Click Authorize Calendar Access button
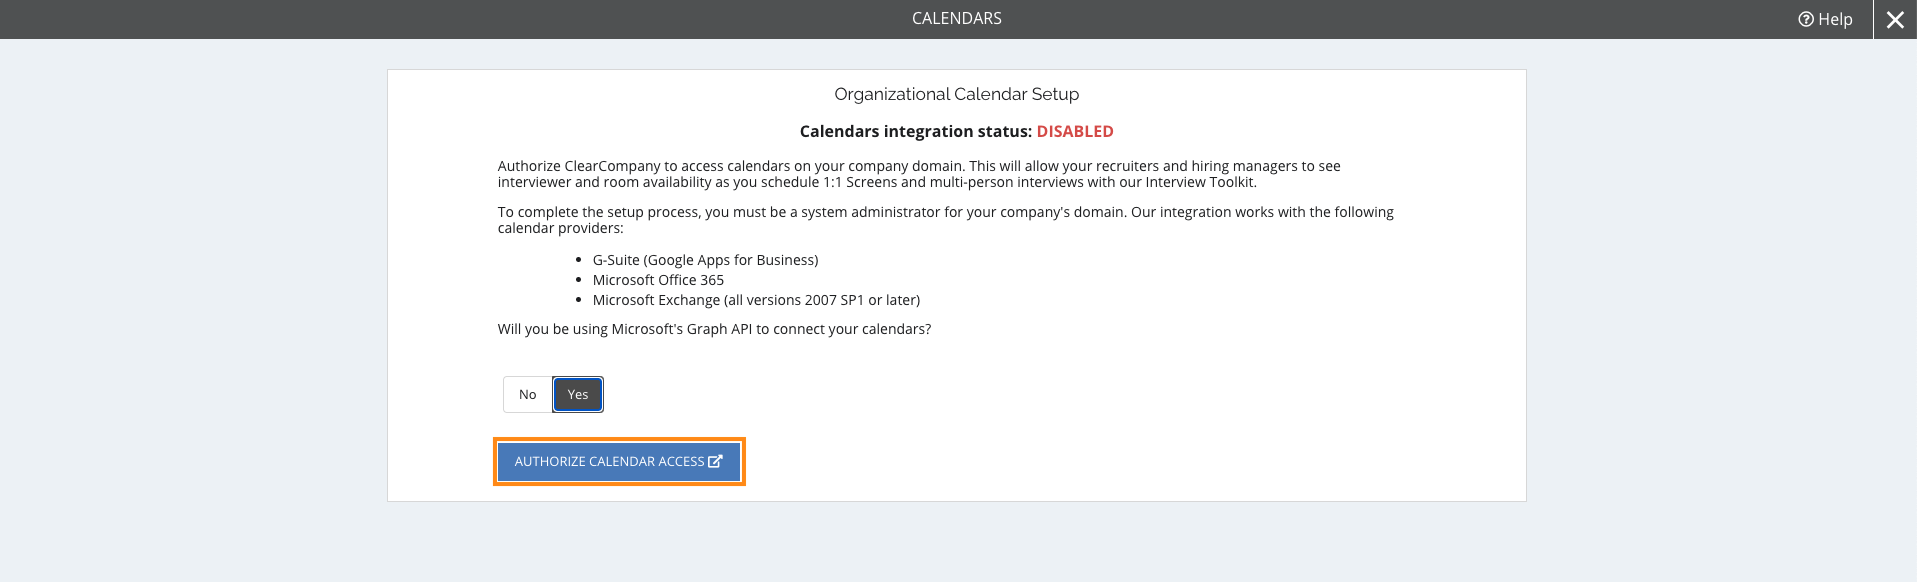 point(619,461)
